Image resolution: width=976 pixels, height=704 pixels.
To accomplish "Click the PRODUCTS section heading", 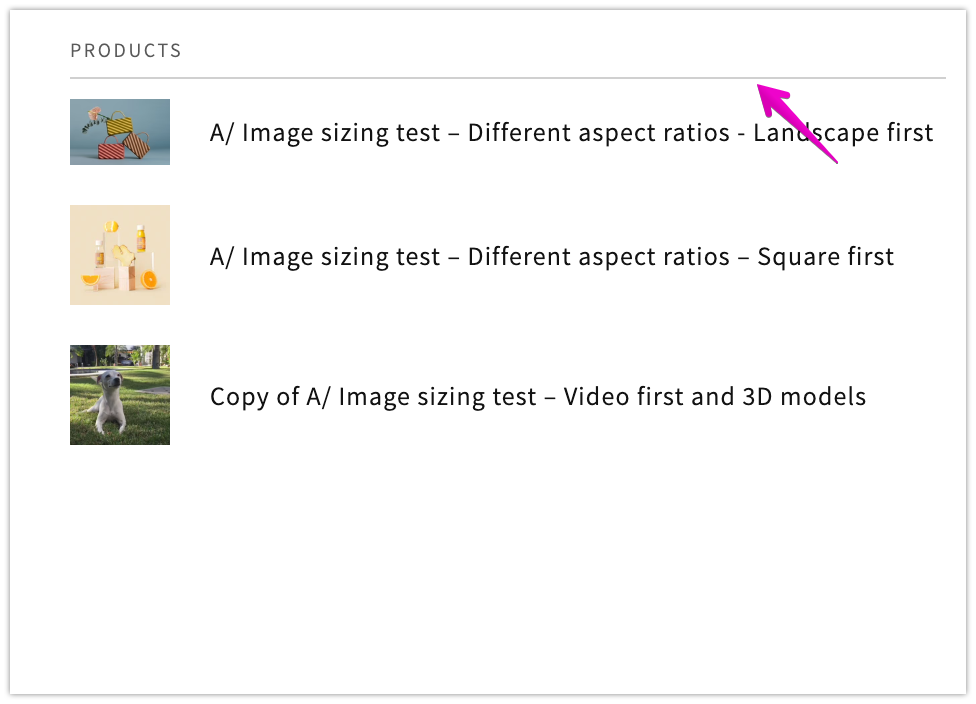I will tap(126, 51).
